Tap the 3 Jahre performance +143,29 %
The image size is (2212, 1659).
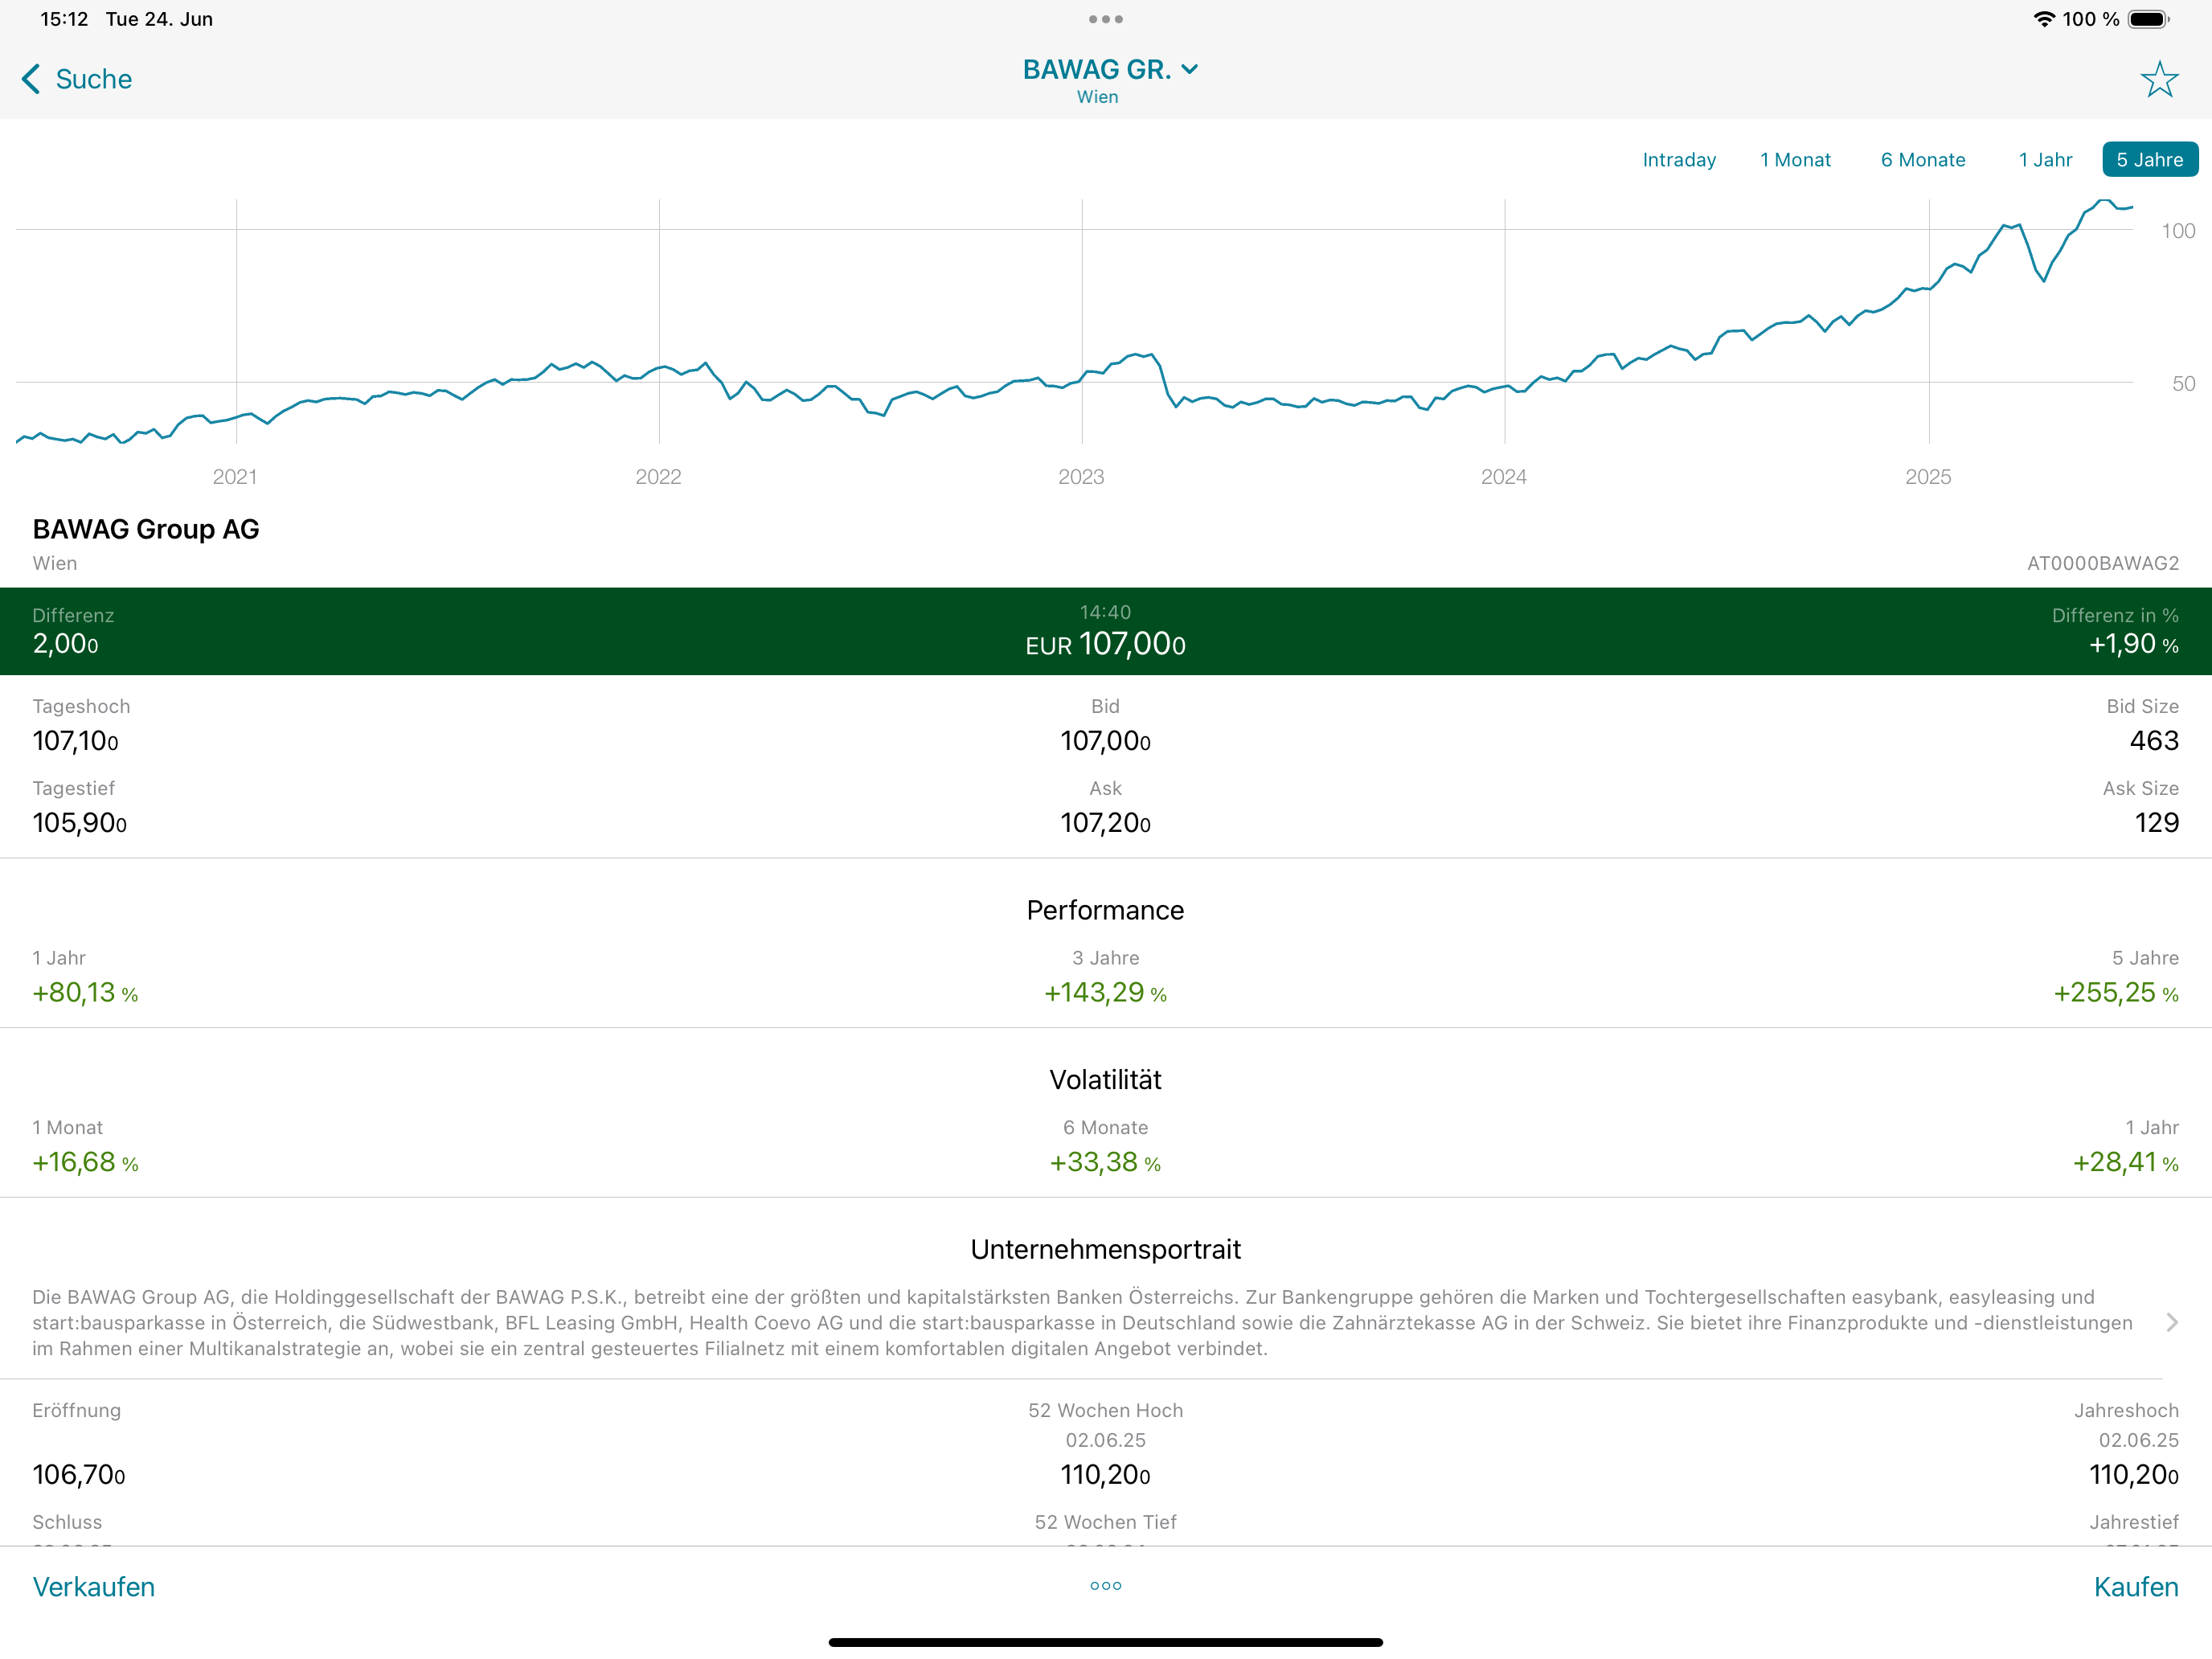click(x=1105, y=992)
